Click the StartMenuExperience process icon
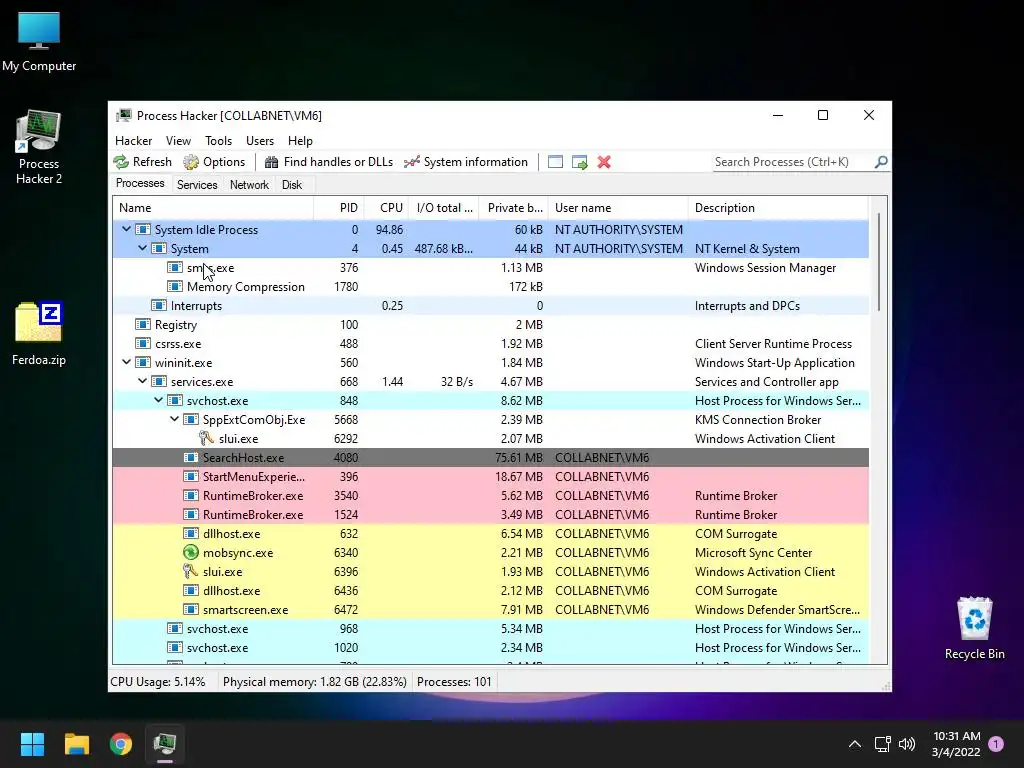This screenshot has height=768, width=1024. pos(191,476)
